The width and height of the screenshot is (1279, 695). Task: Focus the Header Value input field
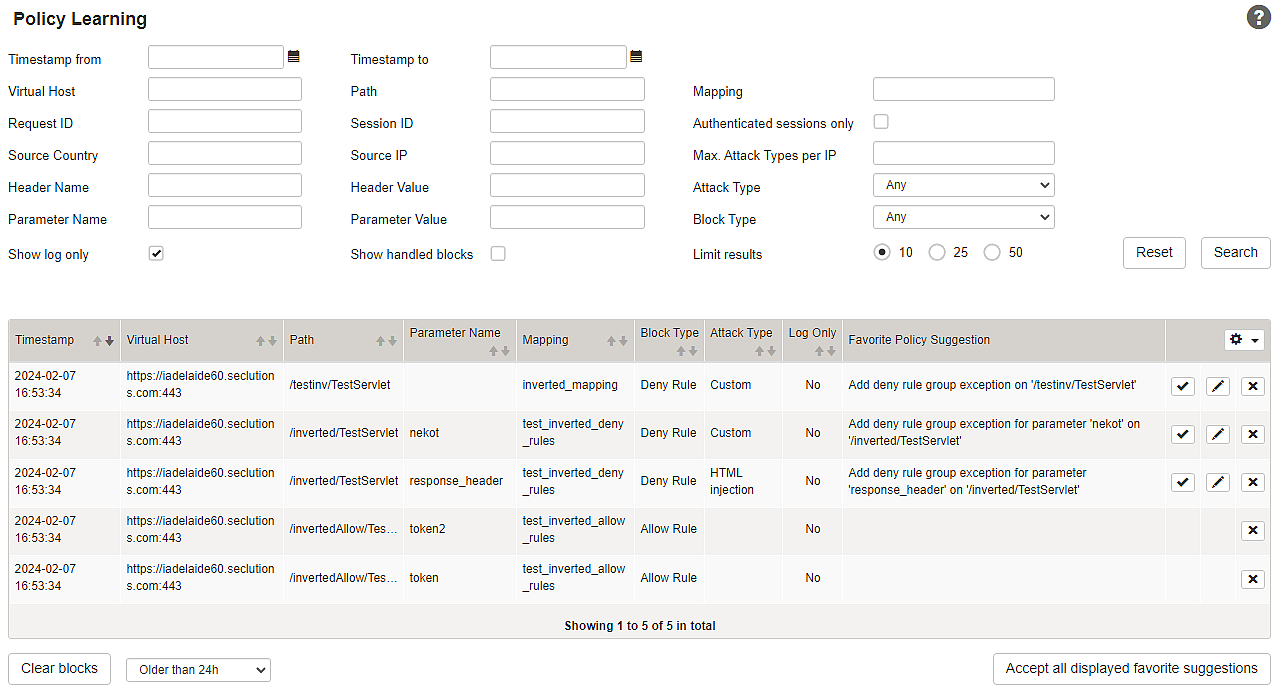coord(567,185)
